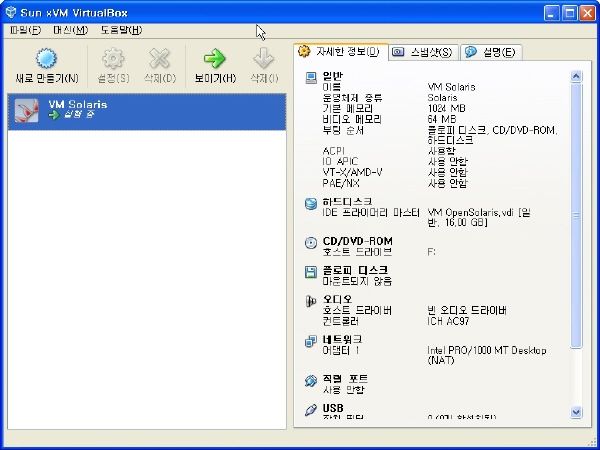Image resolution: width=600 pixels, height=450 pixels.
Task: Click the details scrollbar up arrow
Action: coord(576,77)
